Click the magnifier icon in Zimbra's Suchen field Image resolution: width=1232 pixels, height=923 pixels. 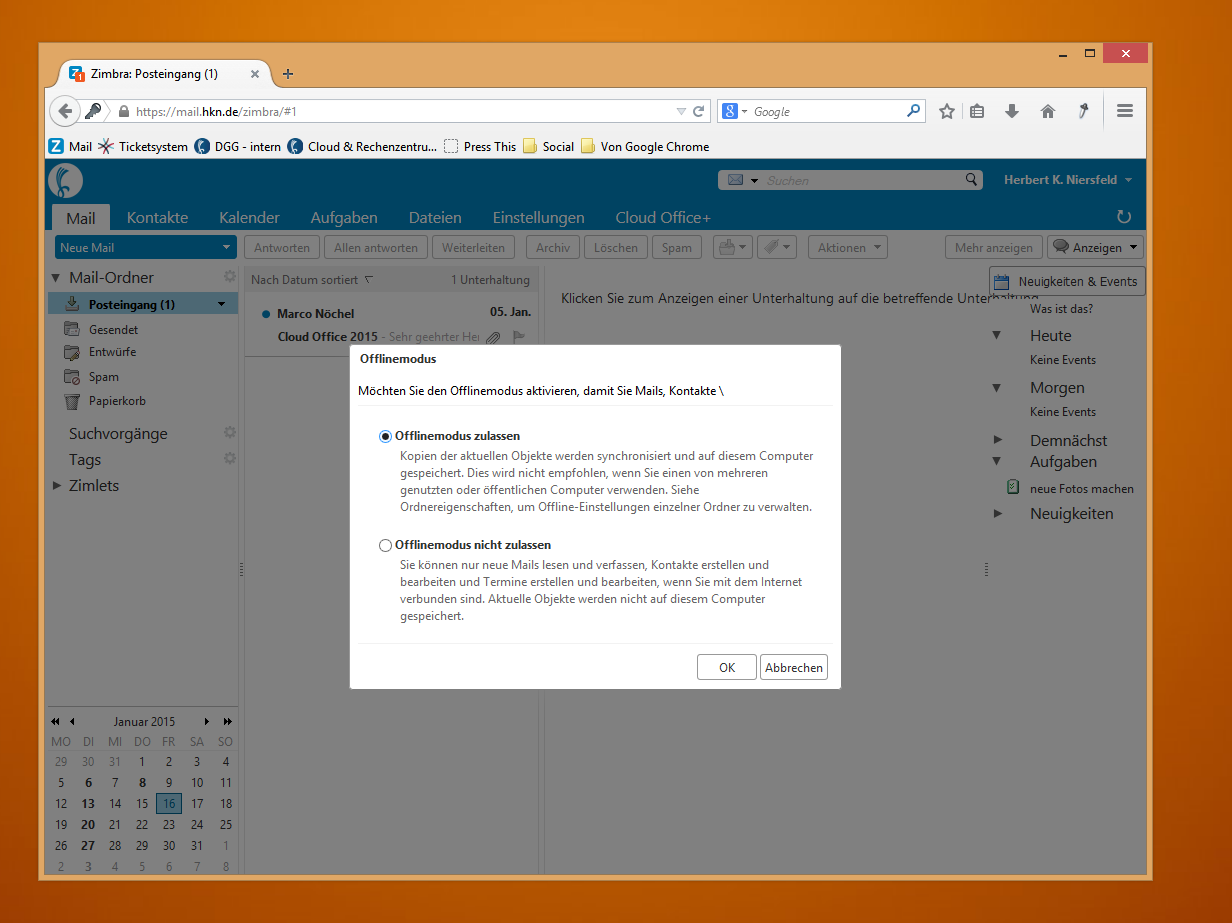point(971,180)
